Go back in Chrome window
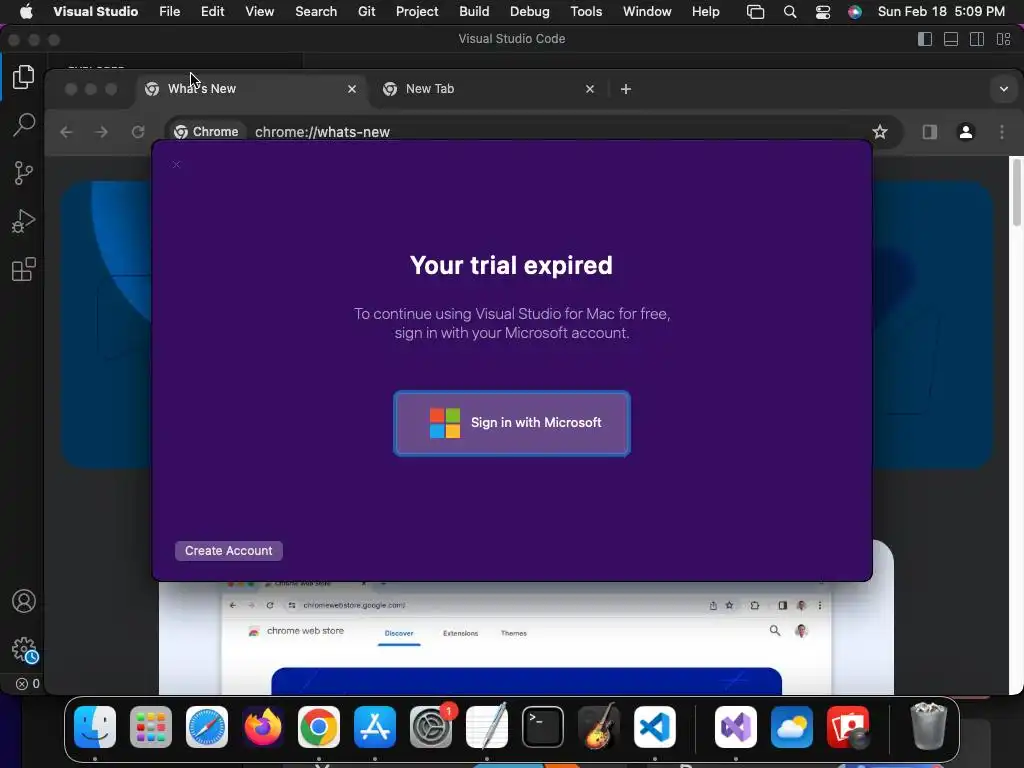This screenshot has width=1024, height=768. (66, 132)
